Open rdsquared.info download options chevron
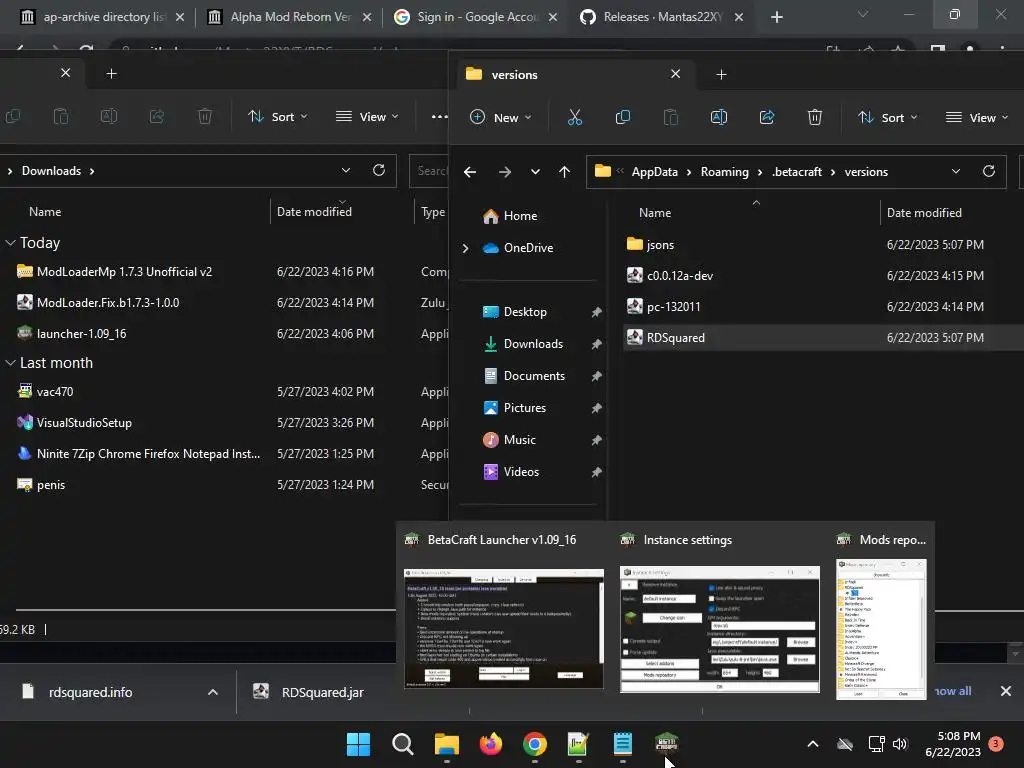1024x768 pixels. 212,692
